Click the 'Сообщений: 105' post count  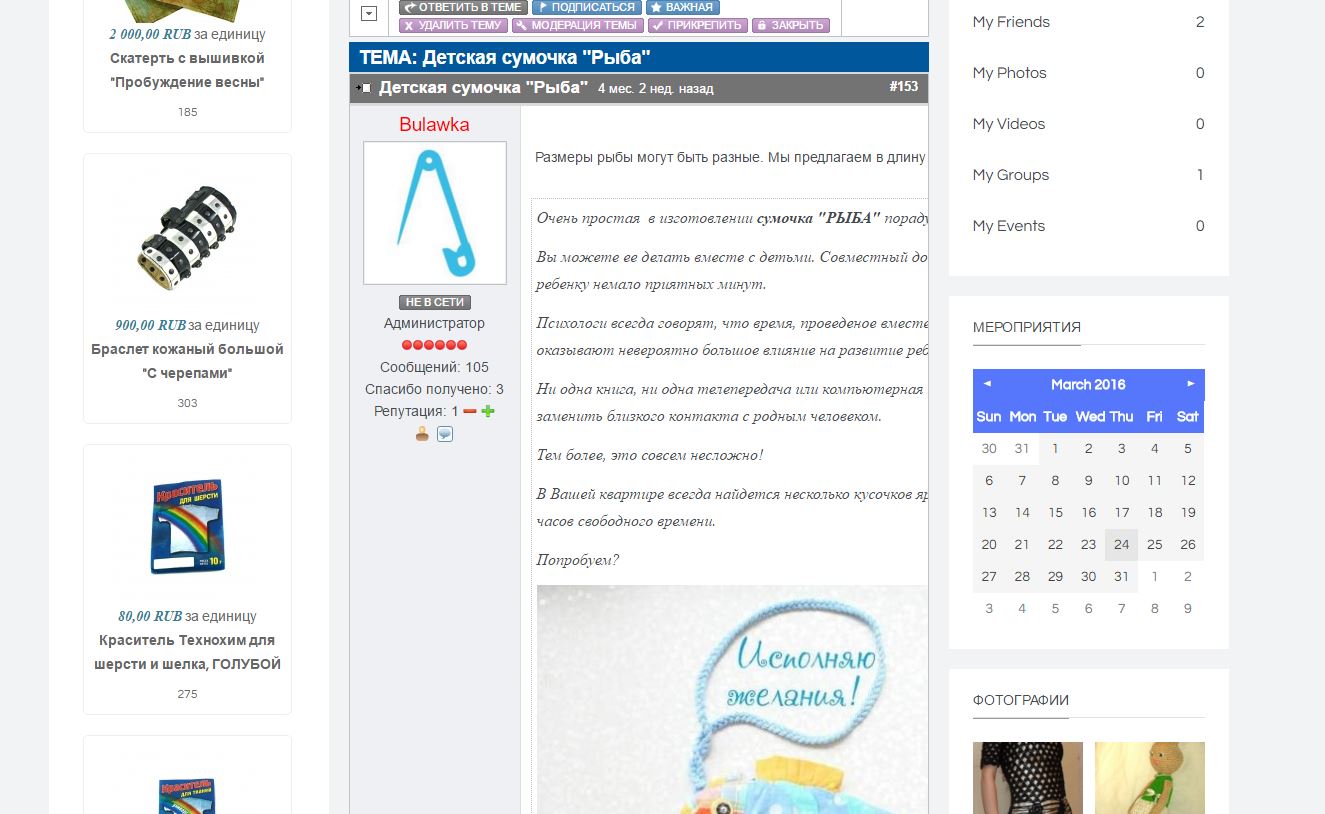coord(434,367)
